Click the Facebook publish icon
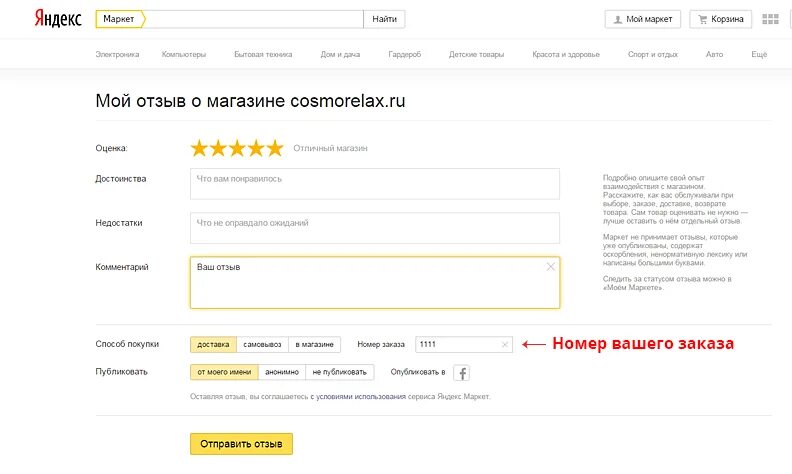This screenshot has width=792, height=474. coord(462,372)
